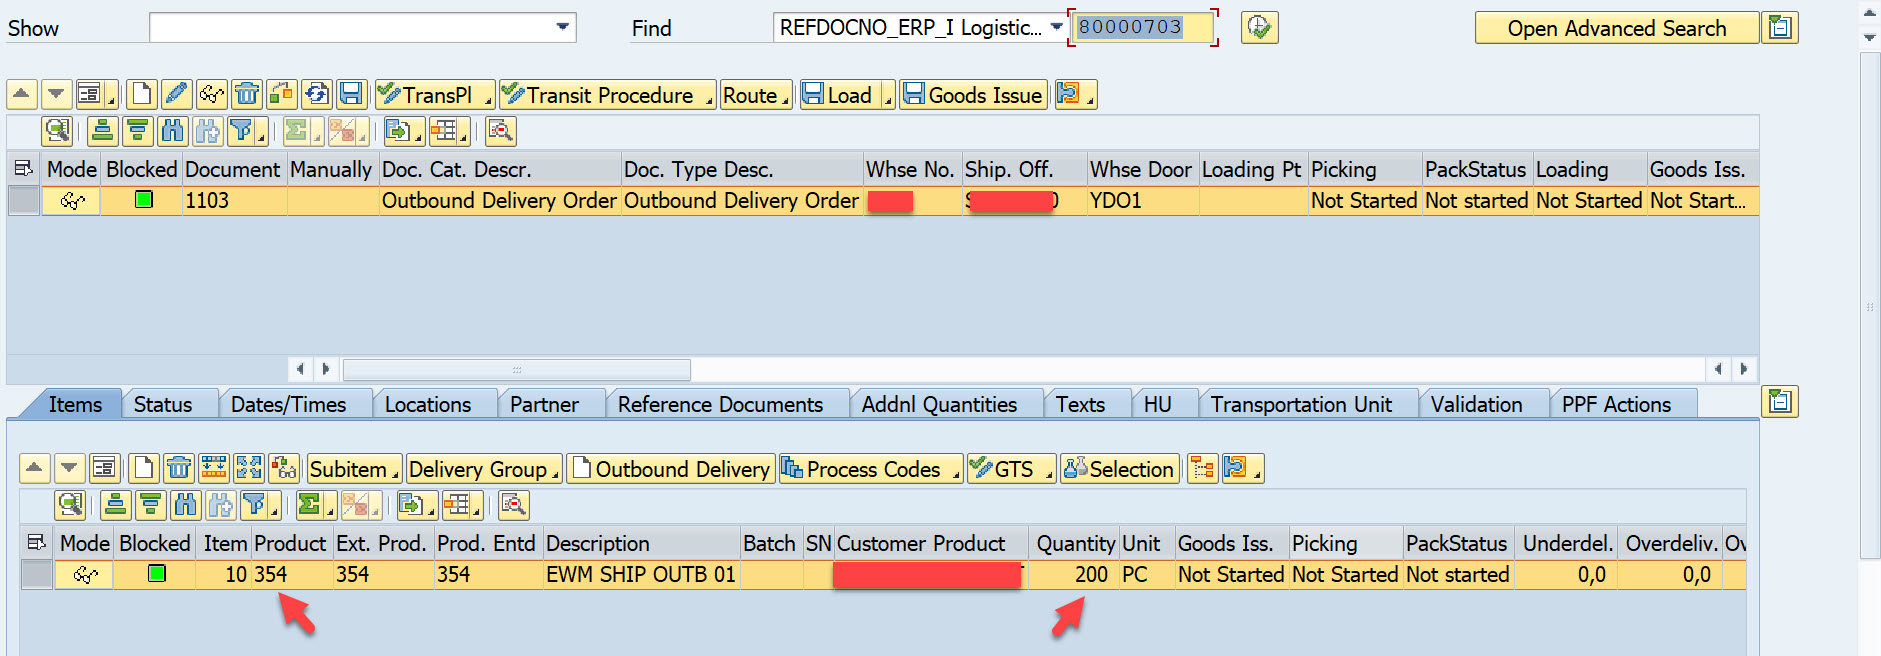The width and height of the screenshot is (1881, 656).
Task: Click the print preview icon in header grid
Action: pos(500,131)
